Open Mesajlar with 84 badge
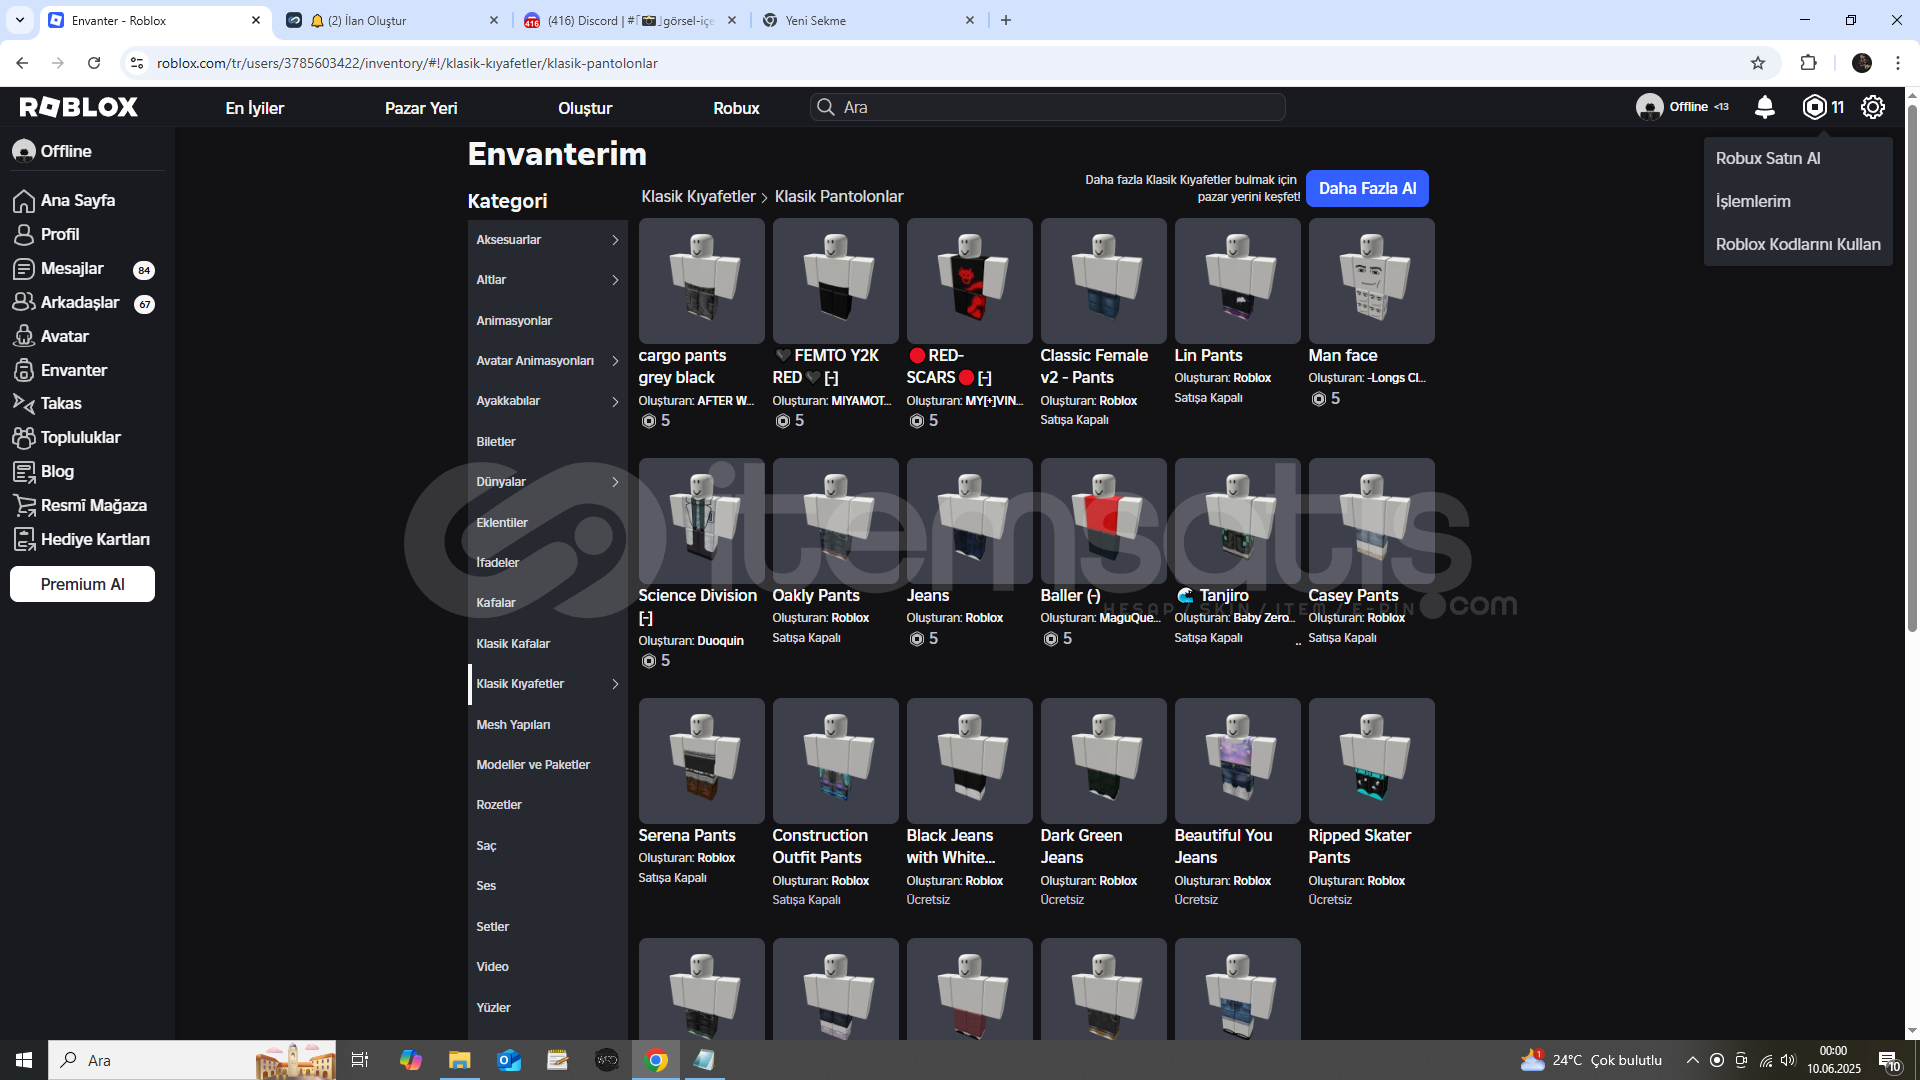This screenshot has width=1920, height=1080. (x=83, y=269)
